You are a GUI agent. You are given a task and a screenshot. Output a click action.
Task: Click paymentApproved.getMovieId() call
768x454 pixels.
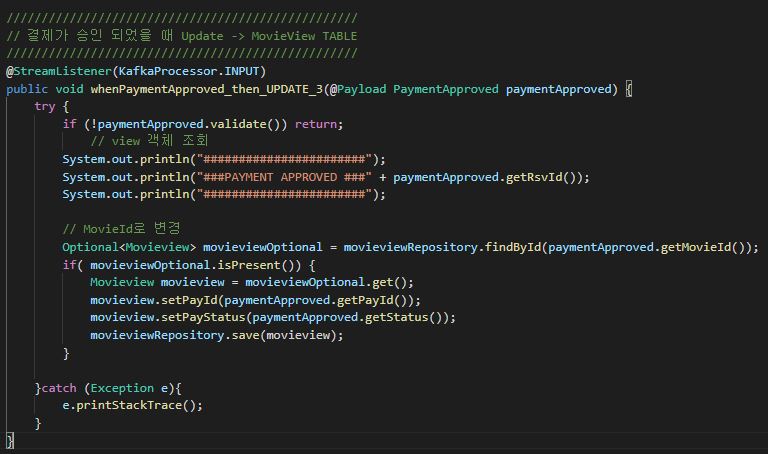[x=648, y=247]
